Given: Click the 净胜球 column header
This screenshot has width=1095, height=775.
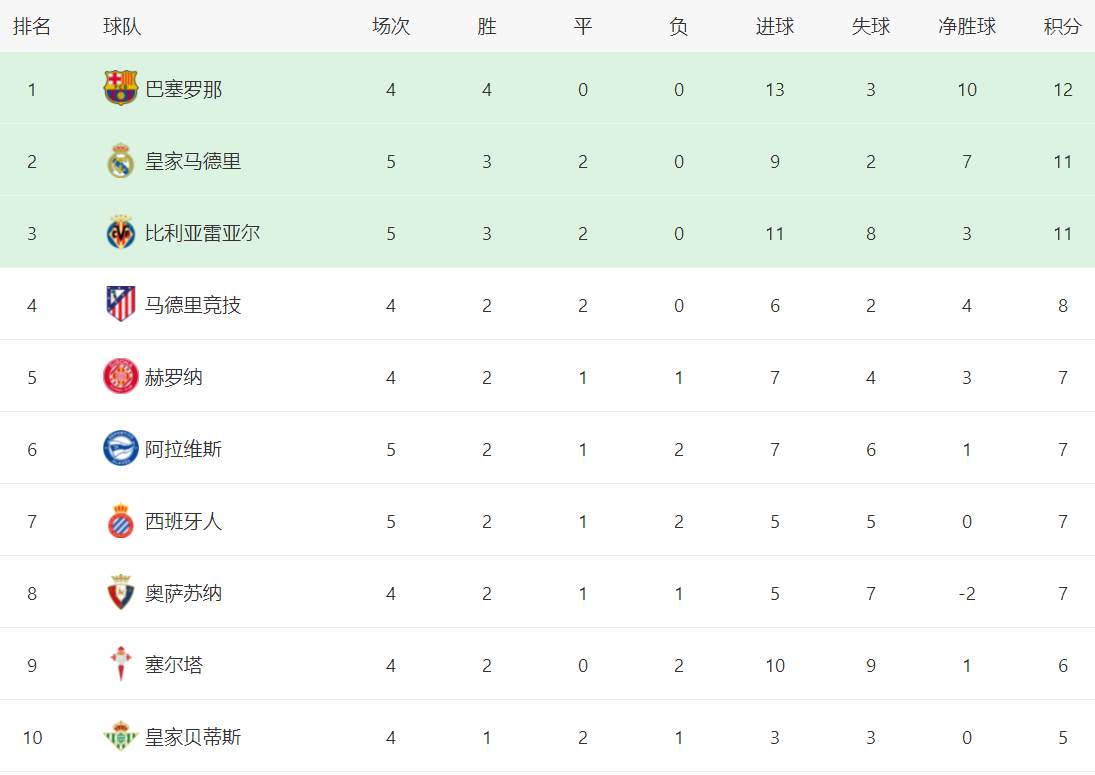Looking at the screenshot, I should tap(967, 27).
